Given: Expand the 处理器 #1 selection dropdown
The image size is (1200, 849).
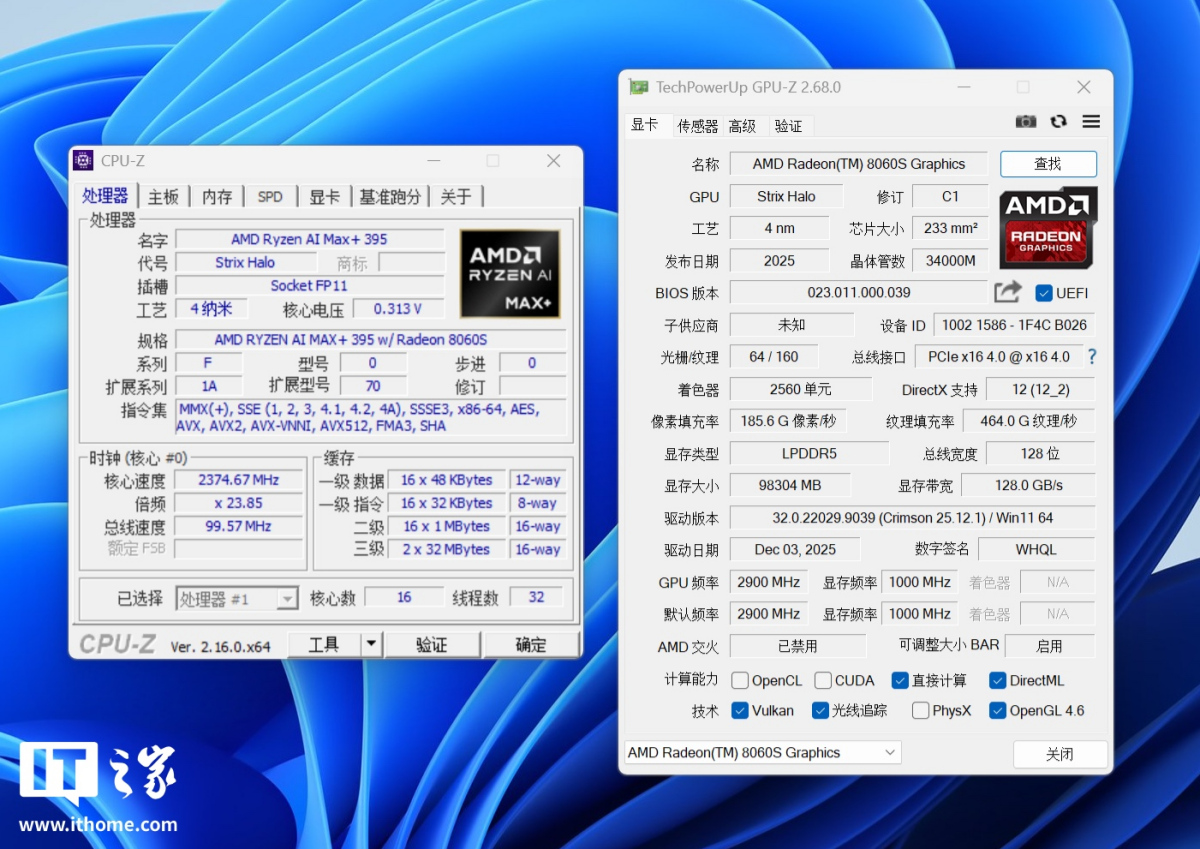Looking at the screenshot, I should [287, 599].
